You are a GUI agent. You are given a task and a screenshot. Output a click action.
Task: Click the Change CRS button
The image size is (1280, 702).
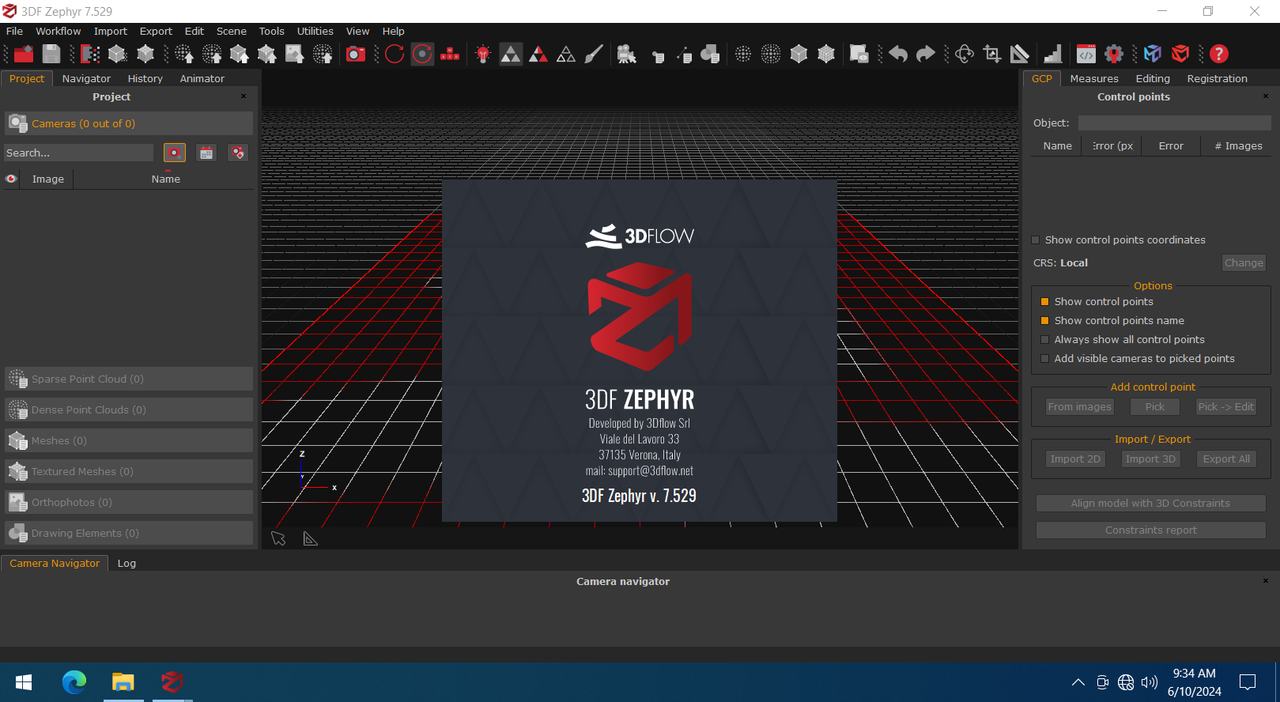click(1244, 263)
